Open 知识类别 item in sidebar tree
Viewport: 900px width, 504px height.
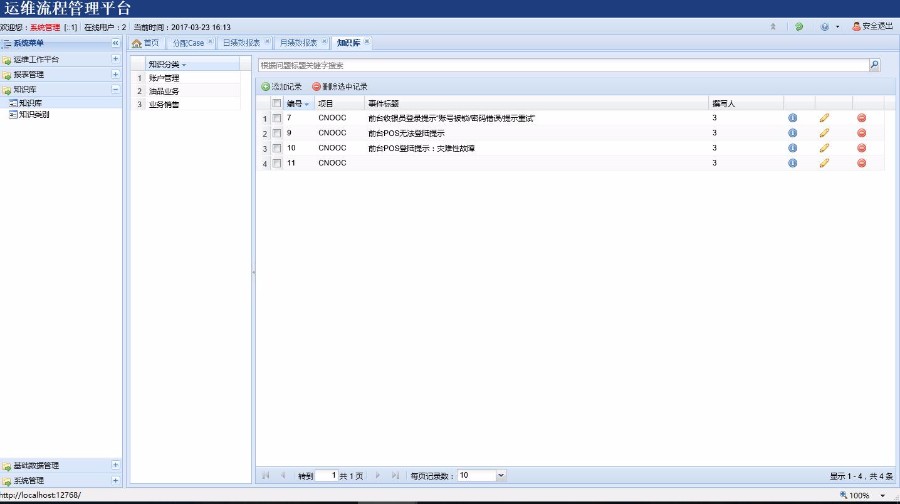[x=34, y=115]
